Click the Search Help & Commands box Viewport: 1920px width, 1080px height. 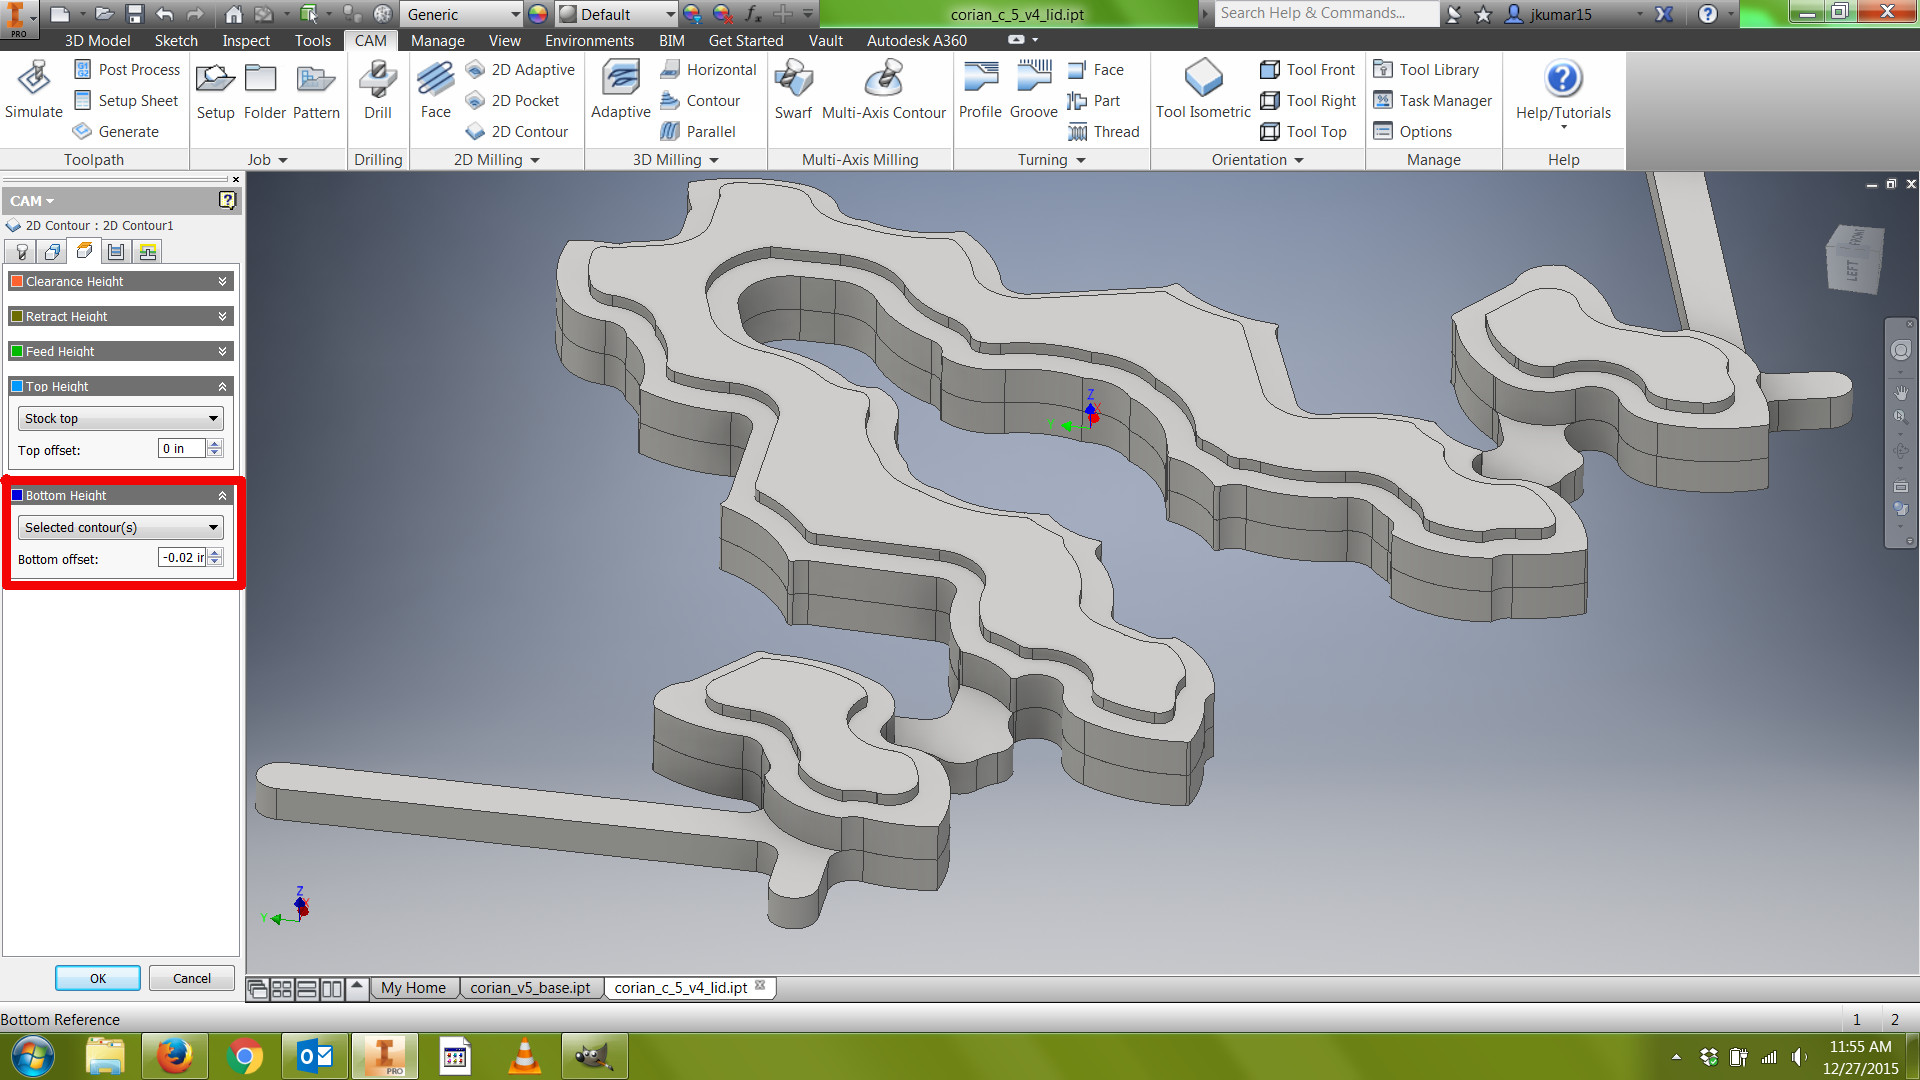tap(1326, 14)
